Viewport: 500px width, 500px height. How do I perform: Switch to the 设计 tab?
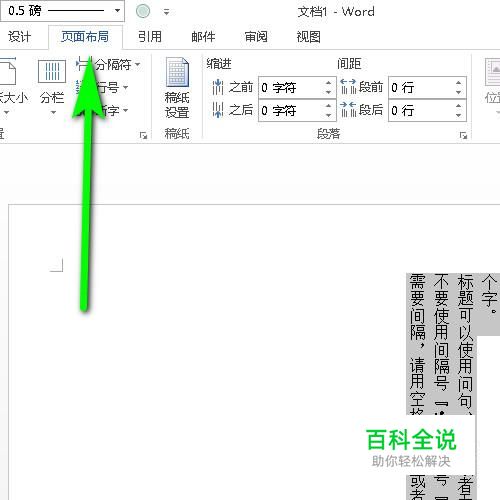pyautogui.click(x=19, y=37)
